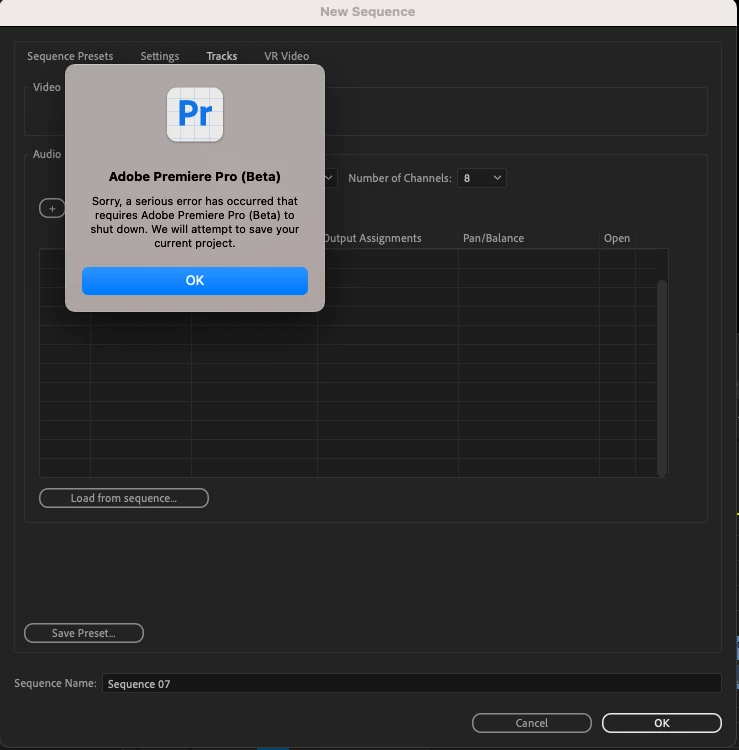
Task: Select the Tracks tab
Action: (222, 56)
